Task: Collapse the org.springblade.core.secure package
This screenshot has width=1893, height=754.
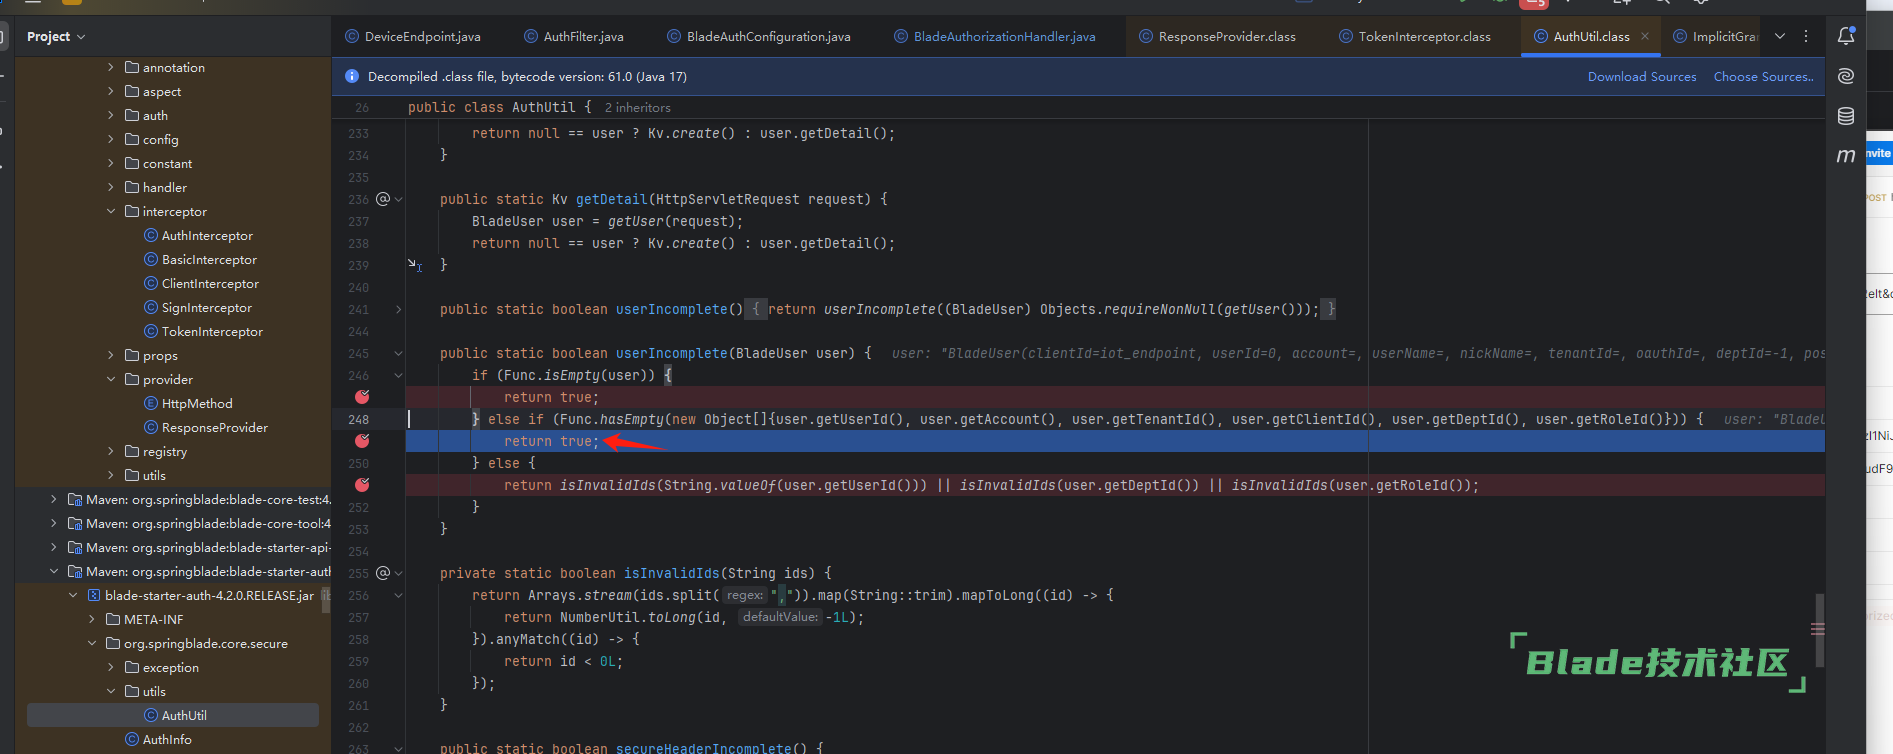Action: pyautogui.click(x=92, y=643)
